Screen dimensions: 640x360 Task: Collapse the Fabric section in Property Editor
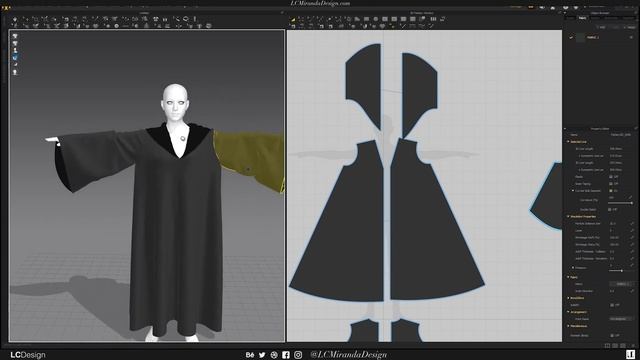(568, 277)
